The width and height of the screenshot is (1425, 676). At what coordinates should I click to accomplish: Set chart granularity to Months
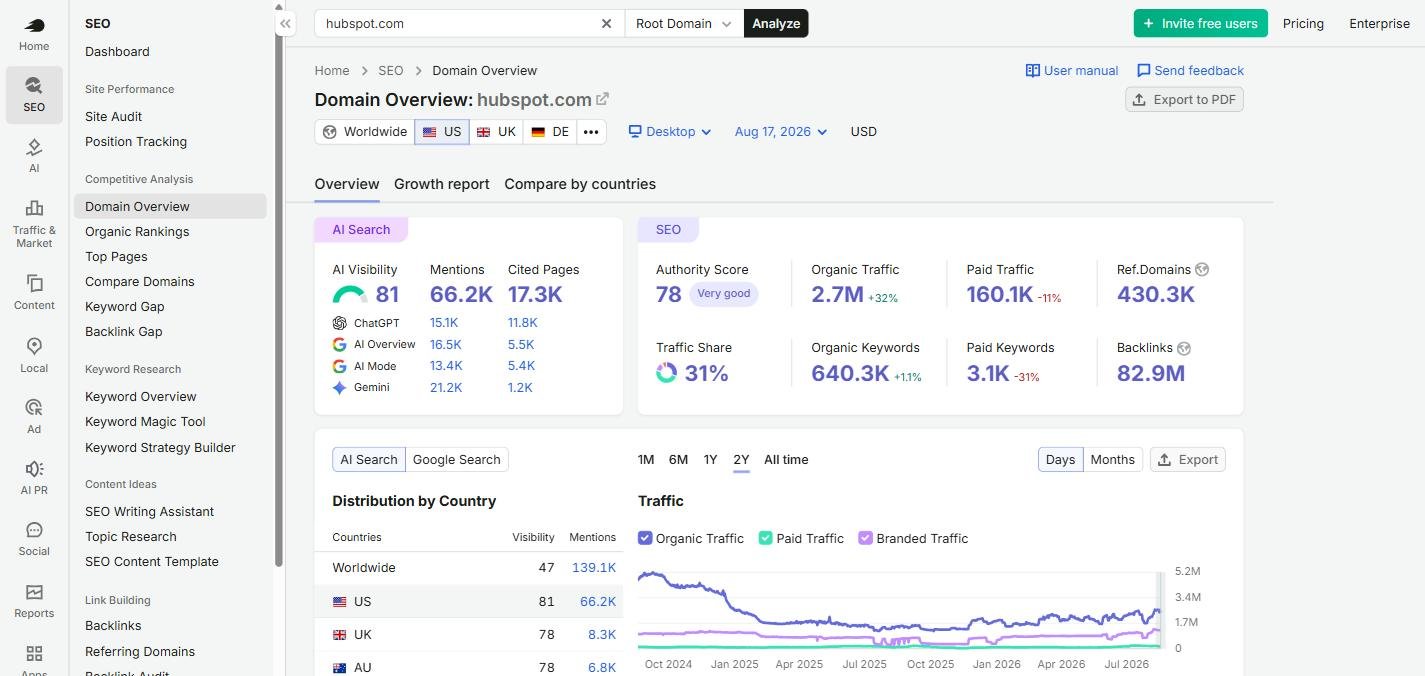pyautogui.click(x=1113, y=460)
